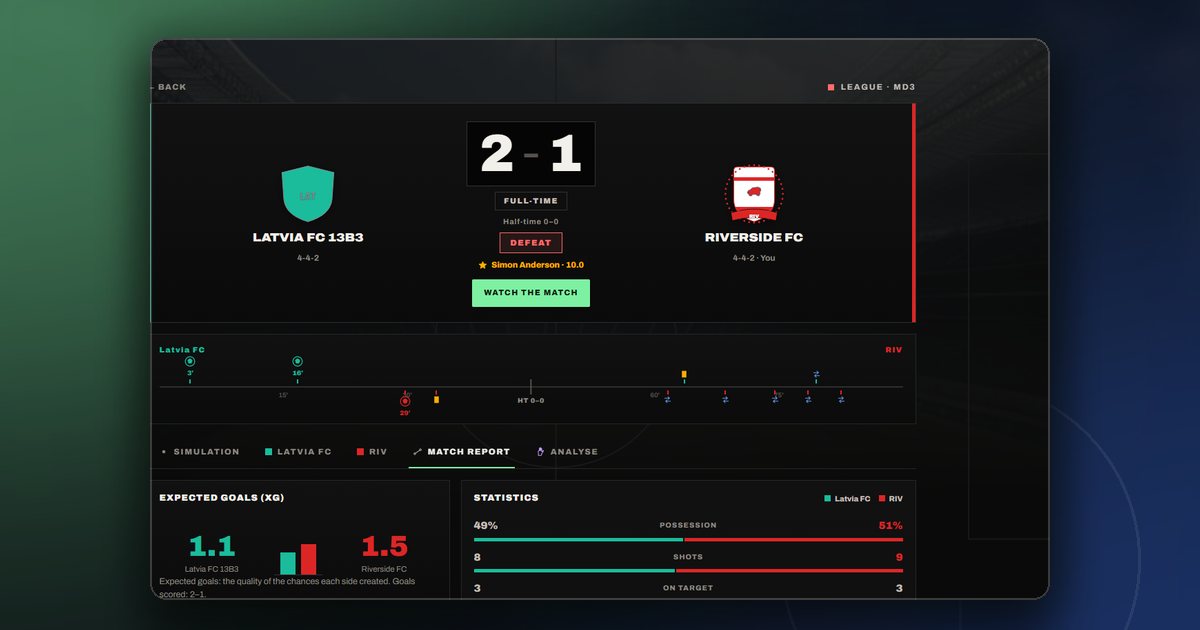Screen dimensions: 1200x630
Task: Click the Watch the Match button
Action: coord(531,293)
